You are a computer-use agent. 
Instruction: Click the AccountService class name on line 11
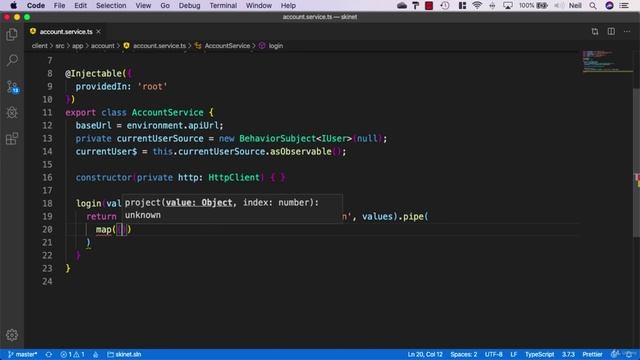tap(167, 112)
